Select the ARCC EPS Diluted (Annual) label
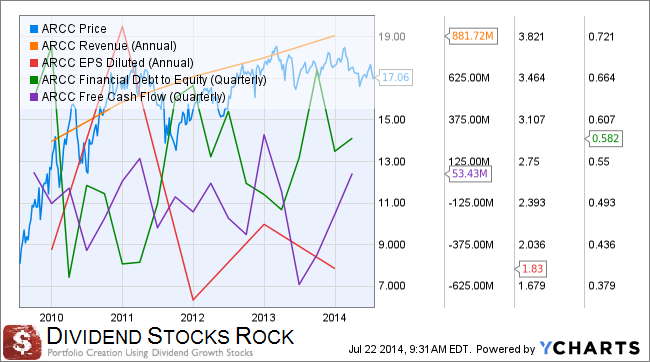This screenshot has height=362, width=650. 118,63
